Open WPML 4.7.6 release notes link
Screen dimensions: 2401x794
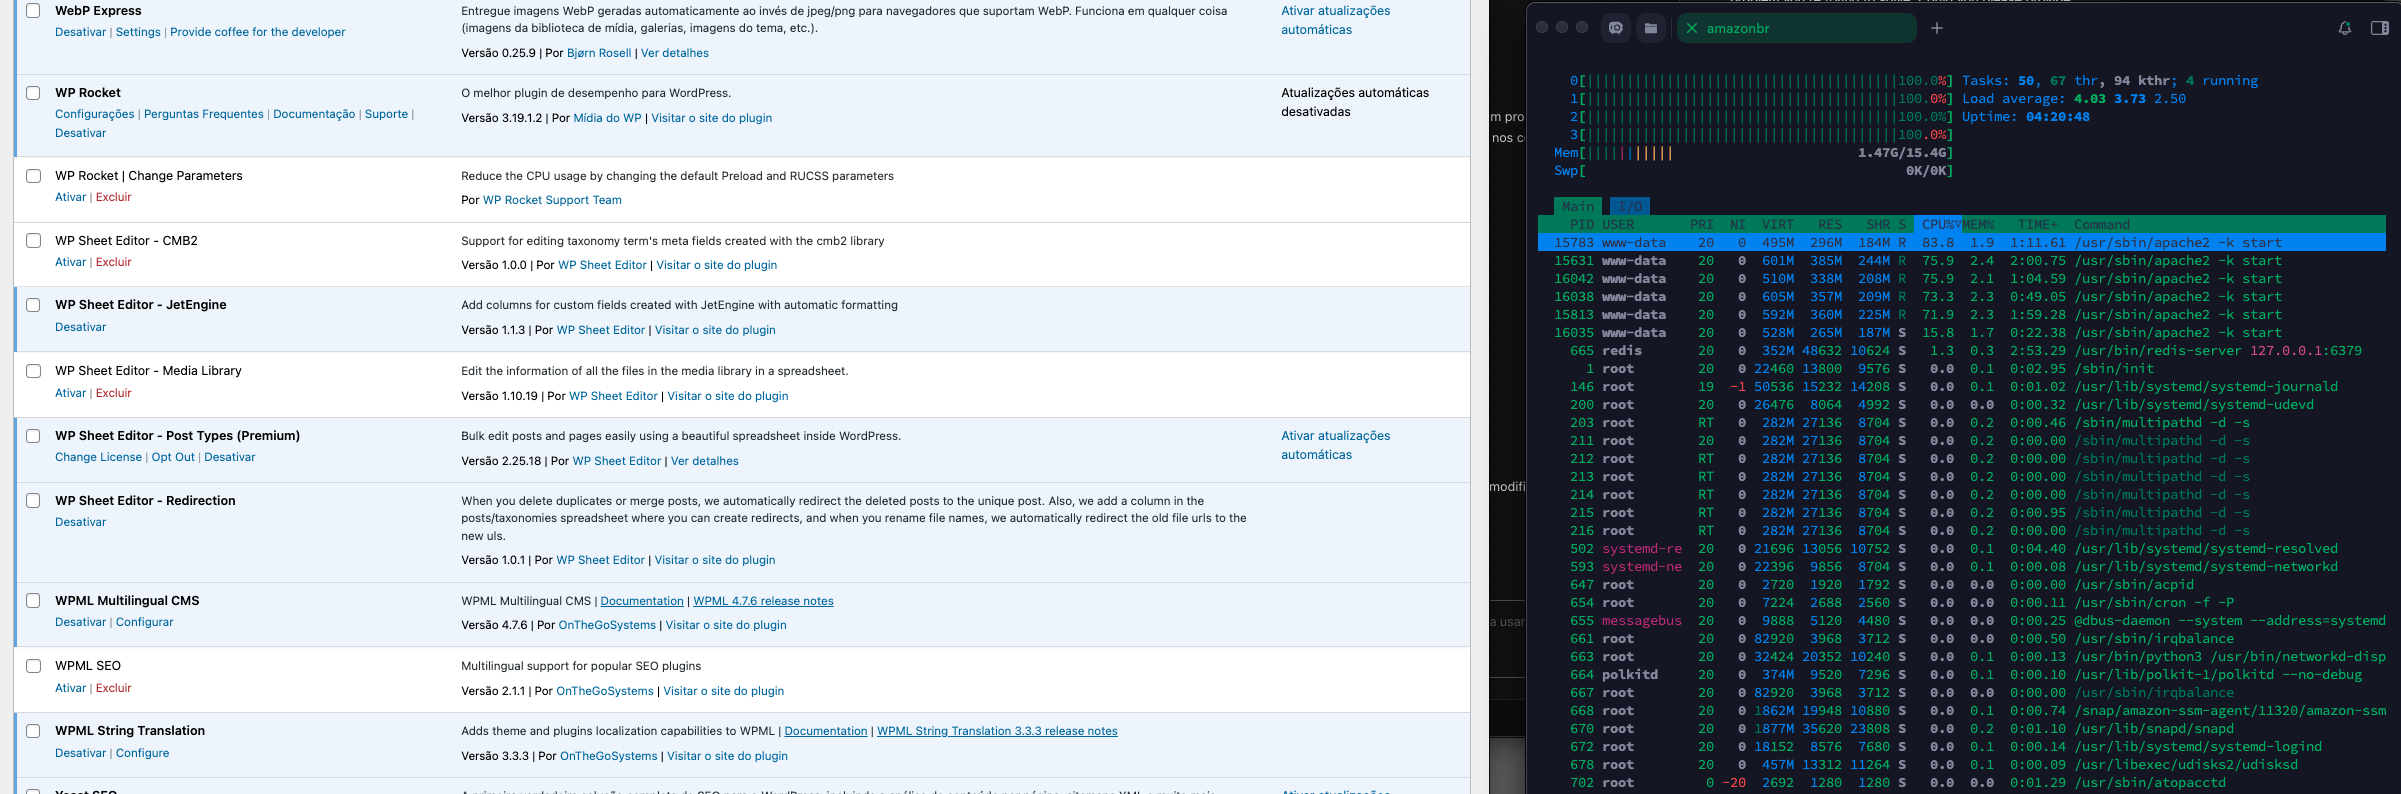763,601
